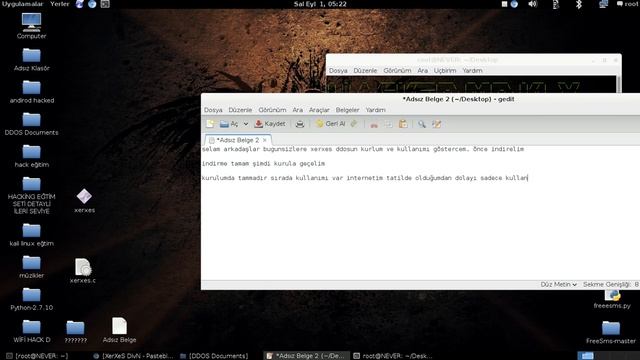Image resolution: width=640 pixels, height=360 pixels.
Task: Select the kali linux eğitim folder
Action: tap(31, 235)
